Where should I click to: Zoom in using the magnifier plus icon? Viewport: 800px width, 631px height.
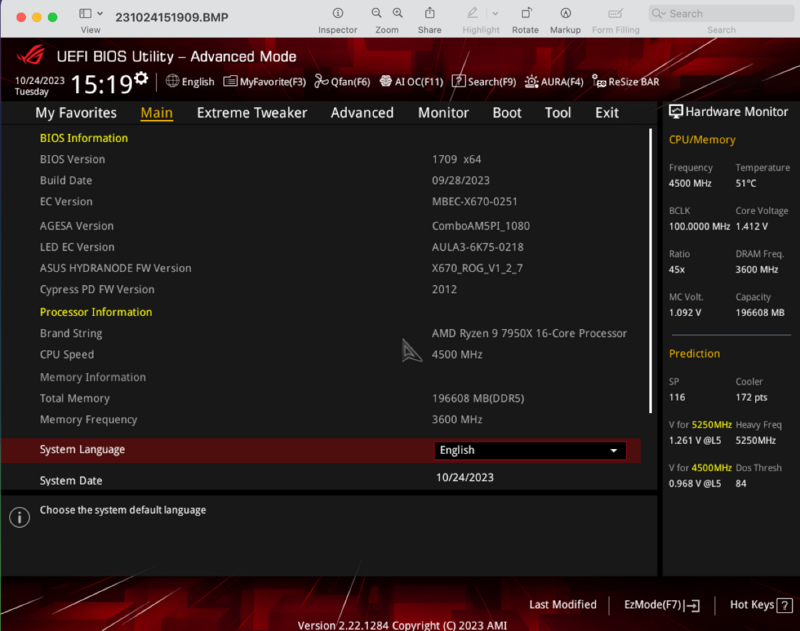coord(397,13)
